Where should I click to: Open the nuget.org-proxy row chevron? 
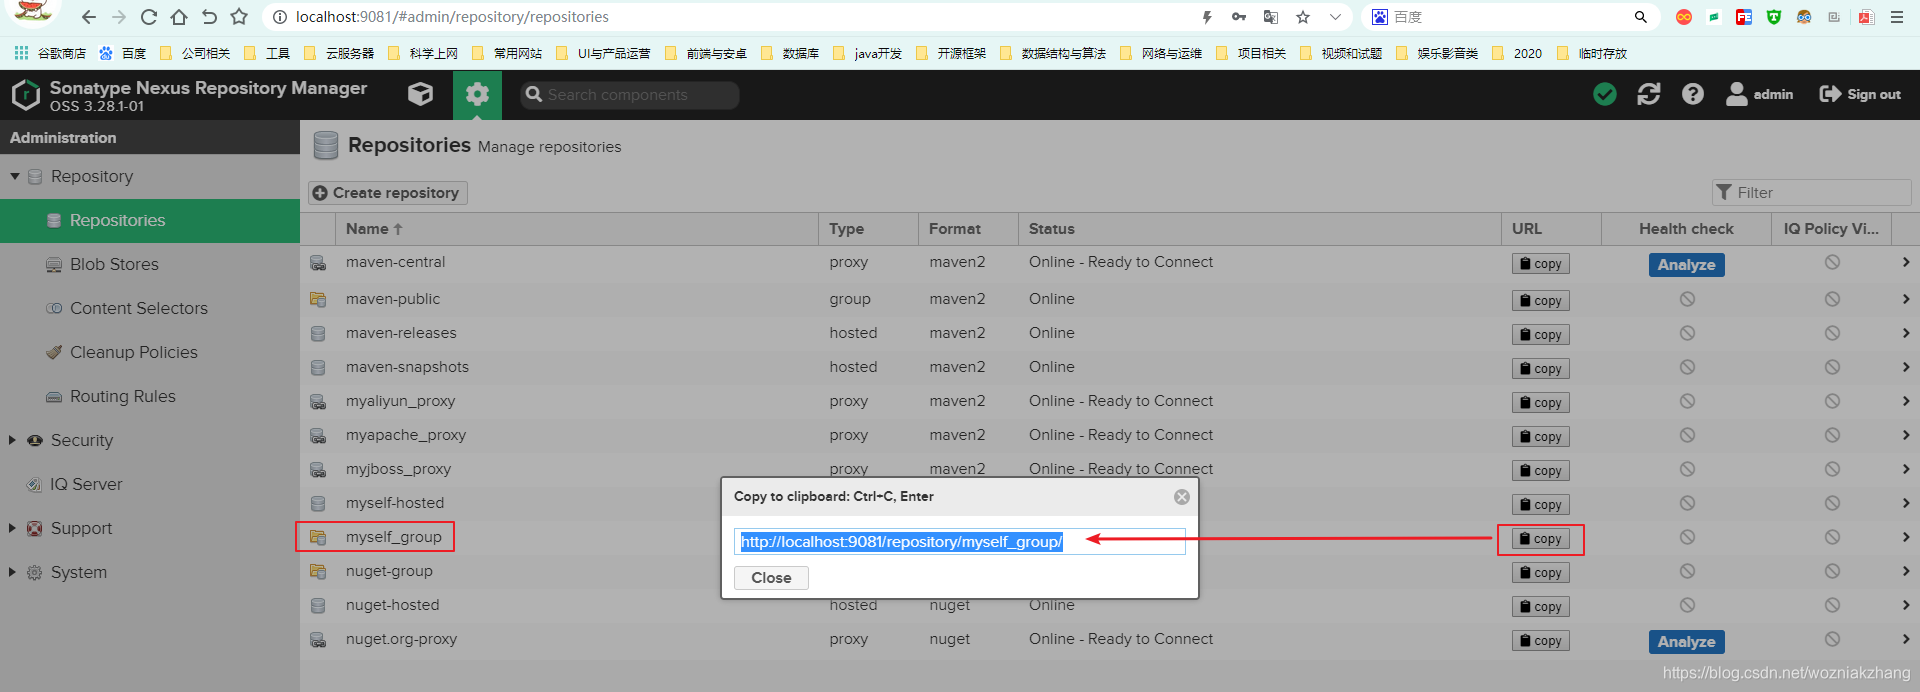tap(1906, 639)
